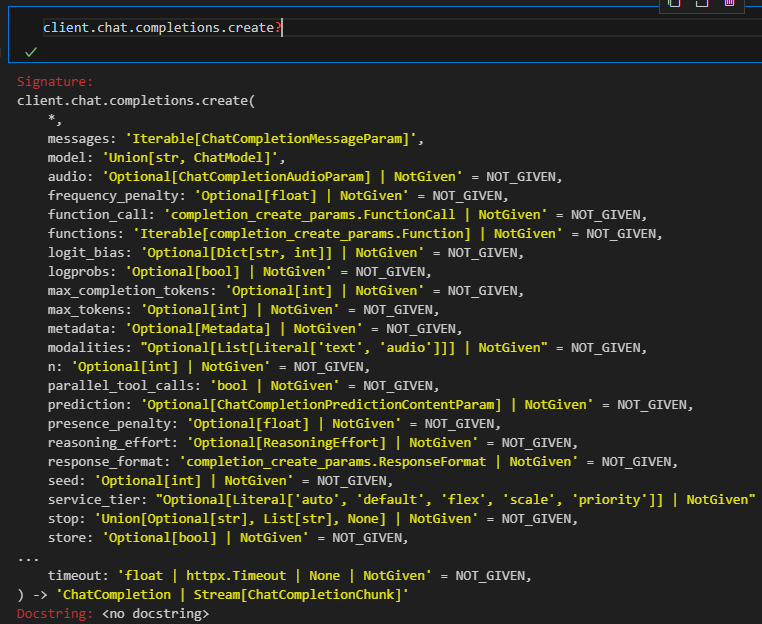Click the 'stop' parameter line
The height and width of the screenshot is (624, 762).
click(312, 519)
